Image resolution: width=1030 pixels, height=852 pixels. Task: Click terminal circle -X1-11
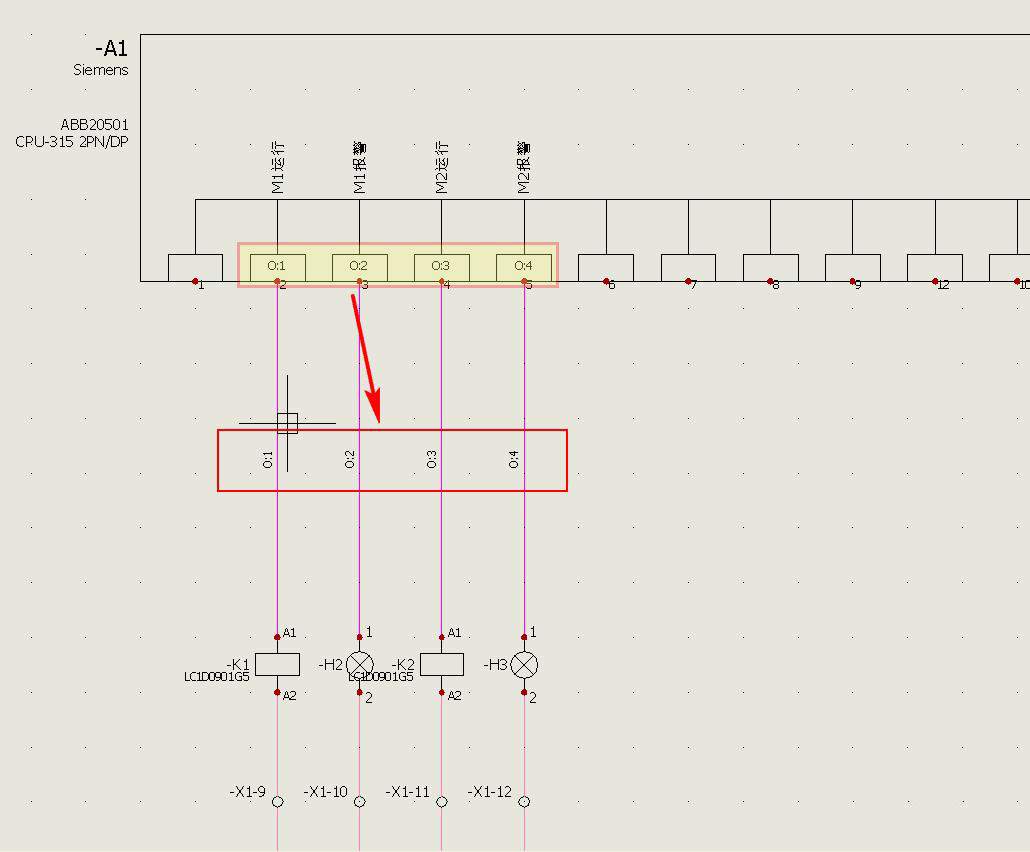point(441,801)
